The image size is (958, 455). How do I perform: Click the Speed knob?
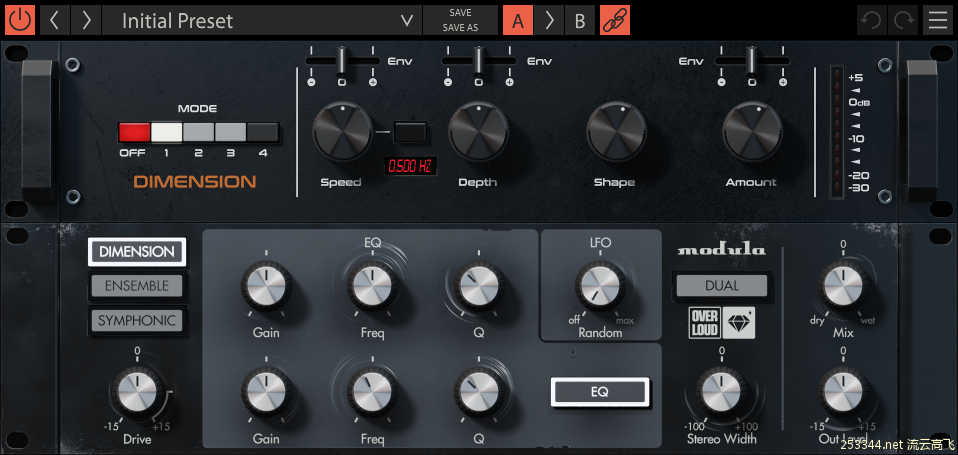[x=342, y=132]
